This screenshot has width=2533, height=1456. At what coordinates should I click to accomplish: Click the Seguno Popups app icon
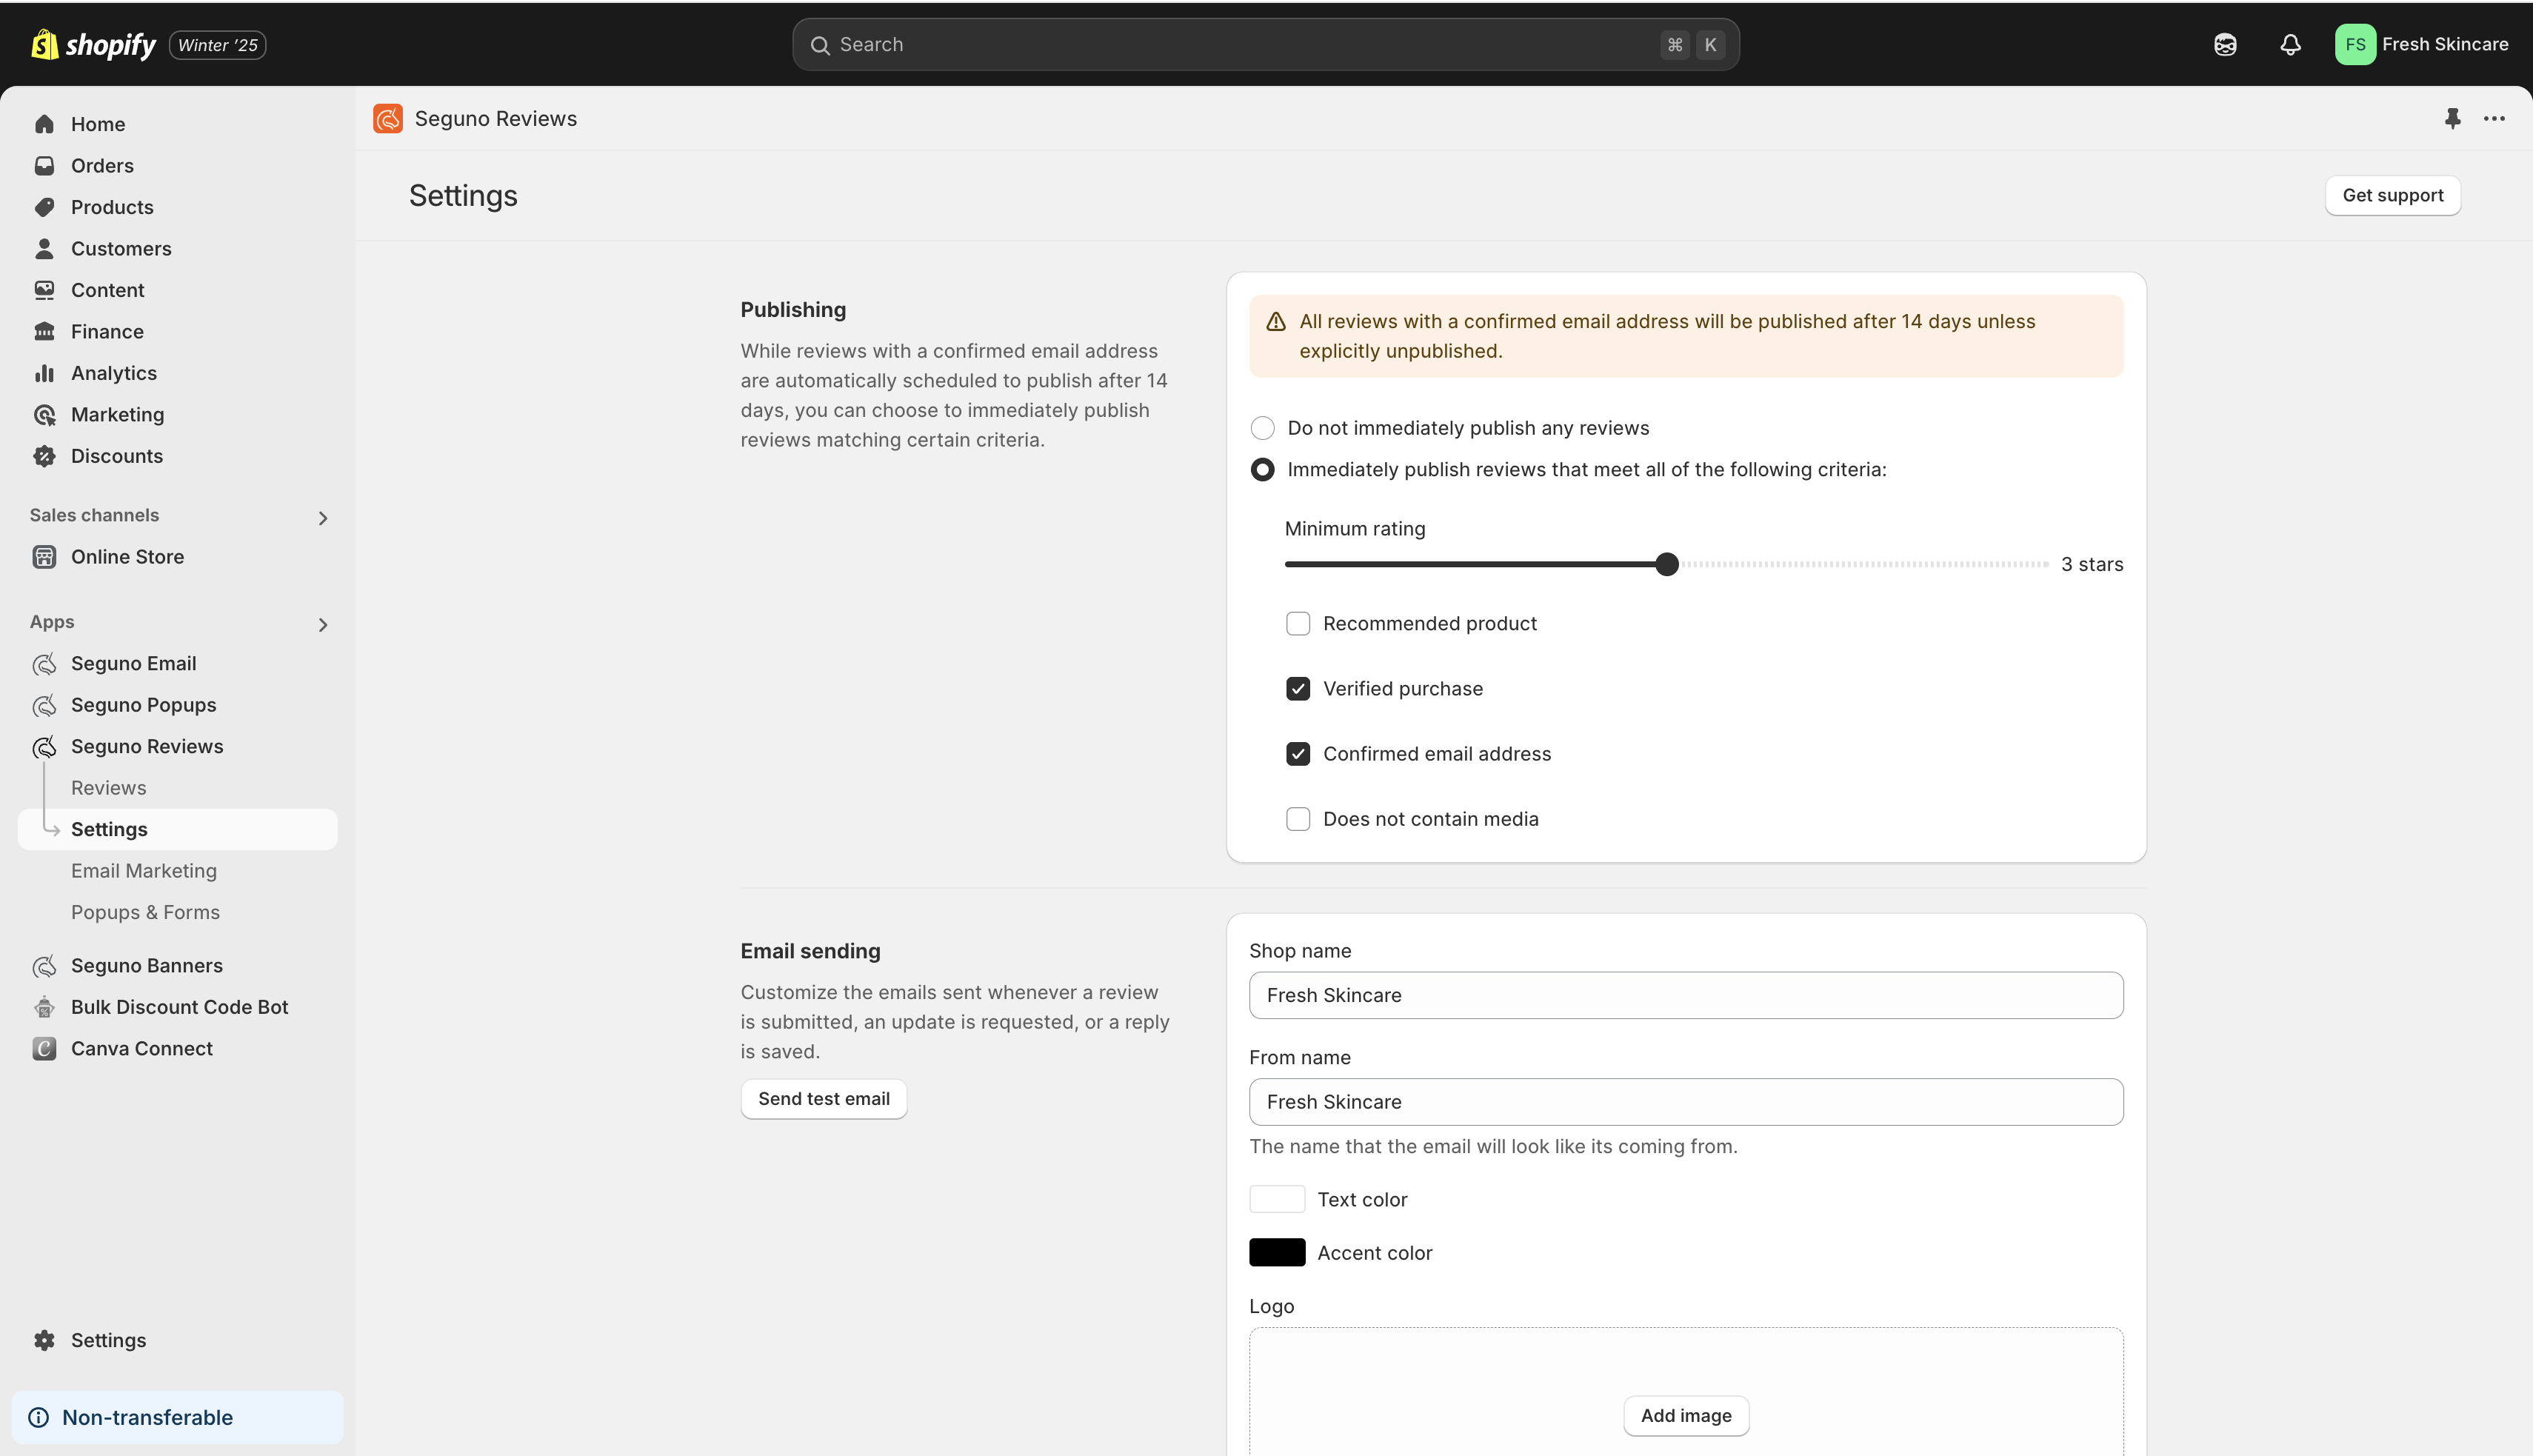click(x=44, y=705)
